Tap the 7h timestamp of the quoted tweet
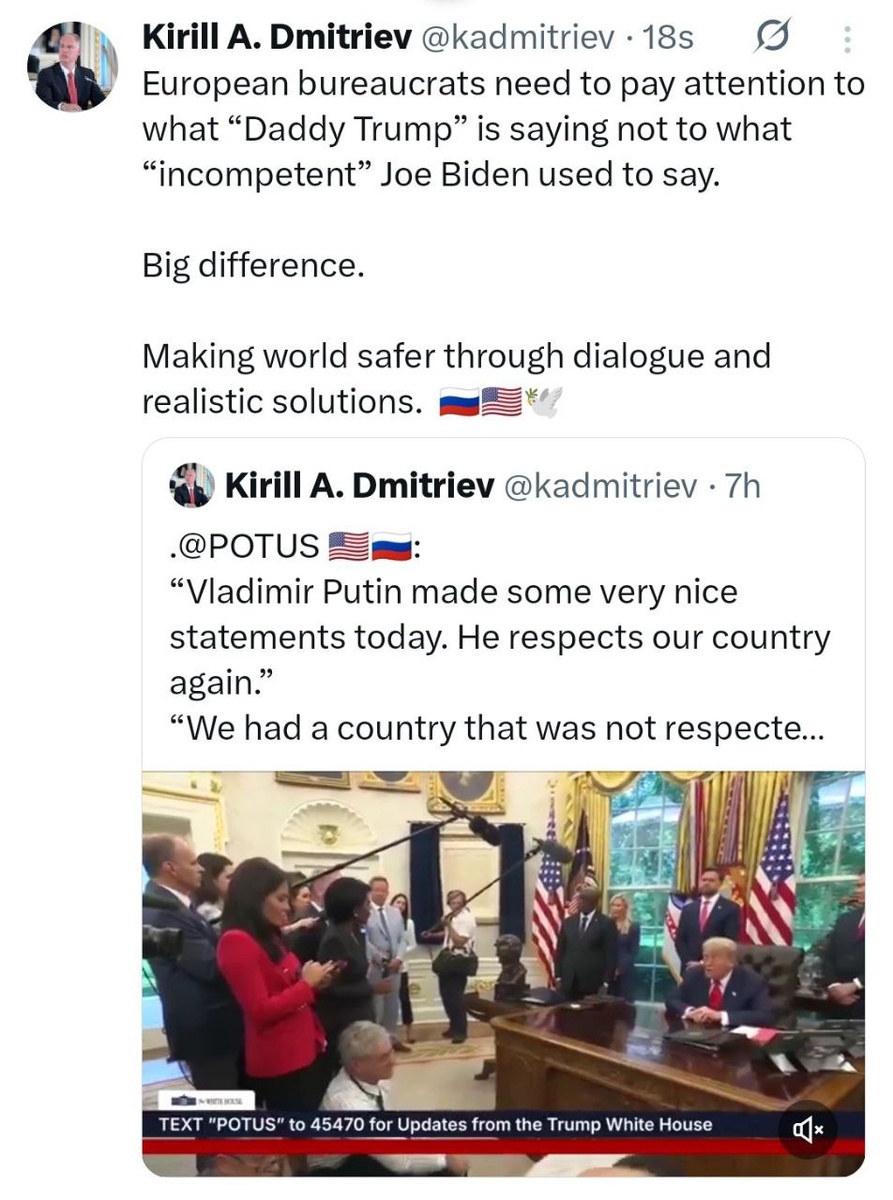The width and height of the screenshot is (893, 1200). [x=741, y=486]
